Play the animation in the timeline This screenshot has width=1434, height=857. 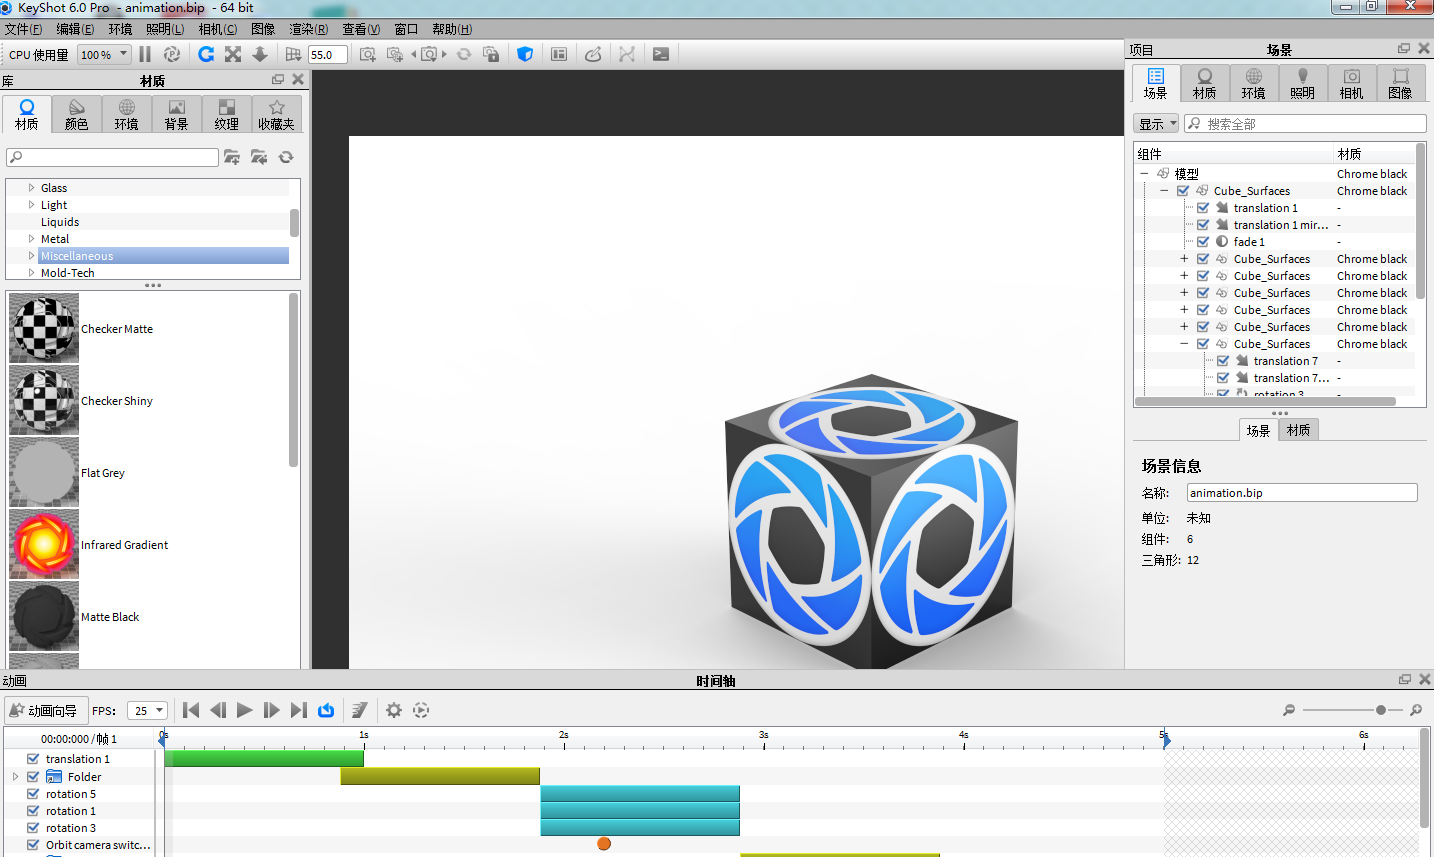tap(245, 710)
